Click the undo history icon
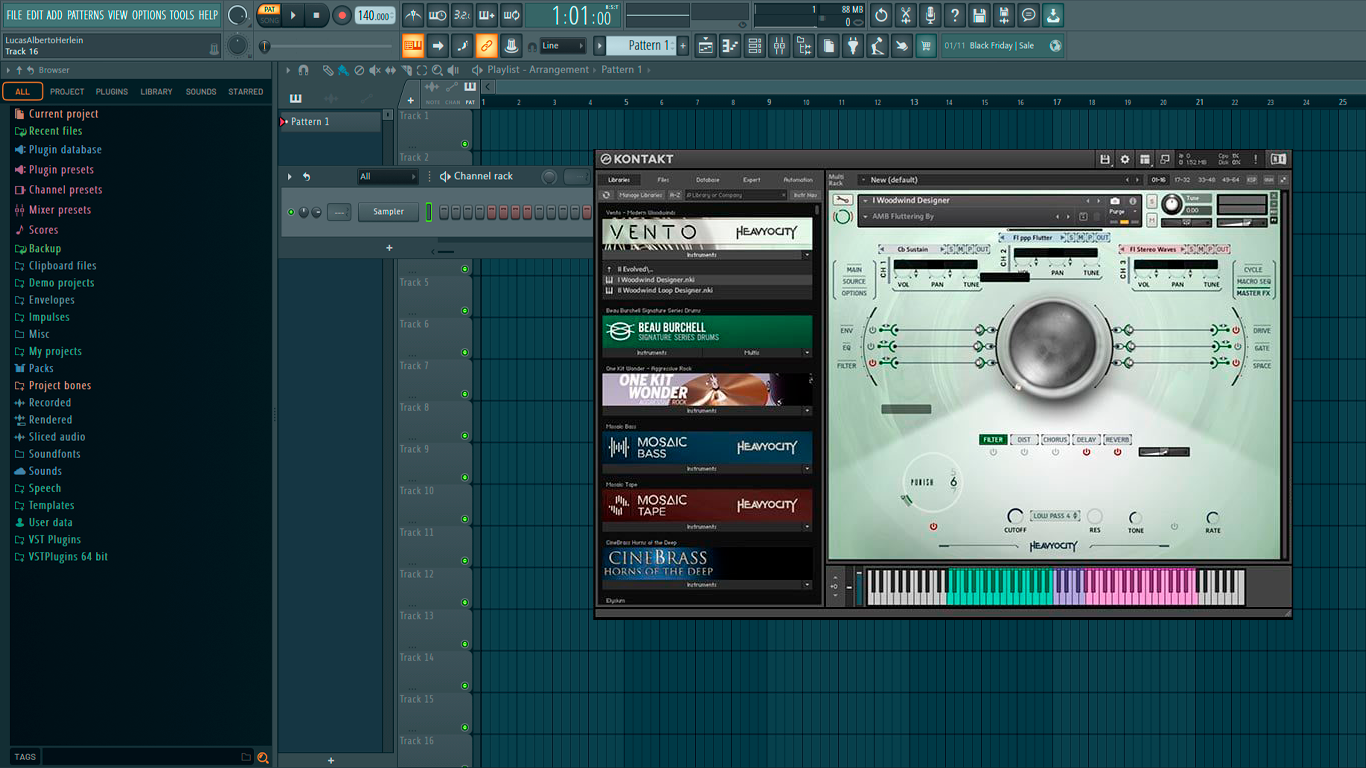 881,15
